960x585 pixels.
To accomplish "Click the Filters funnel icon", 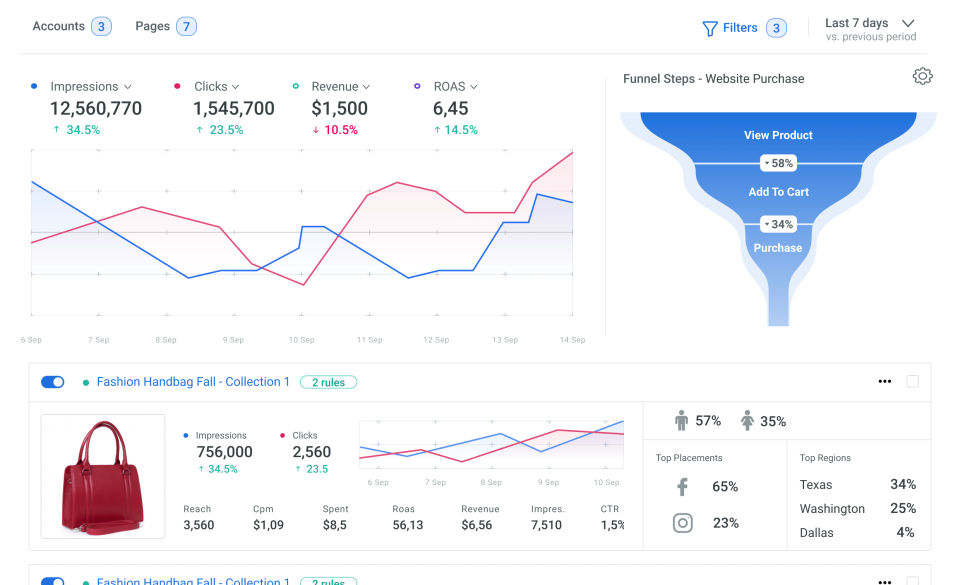I will tap(710, 28).
